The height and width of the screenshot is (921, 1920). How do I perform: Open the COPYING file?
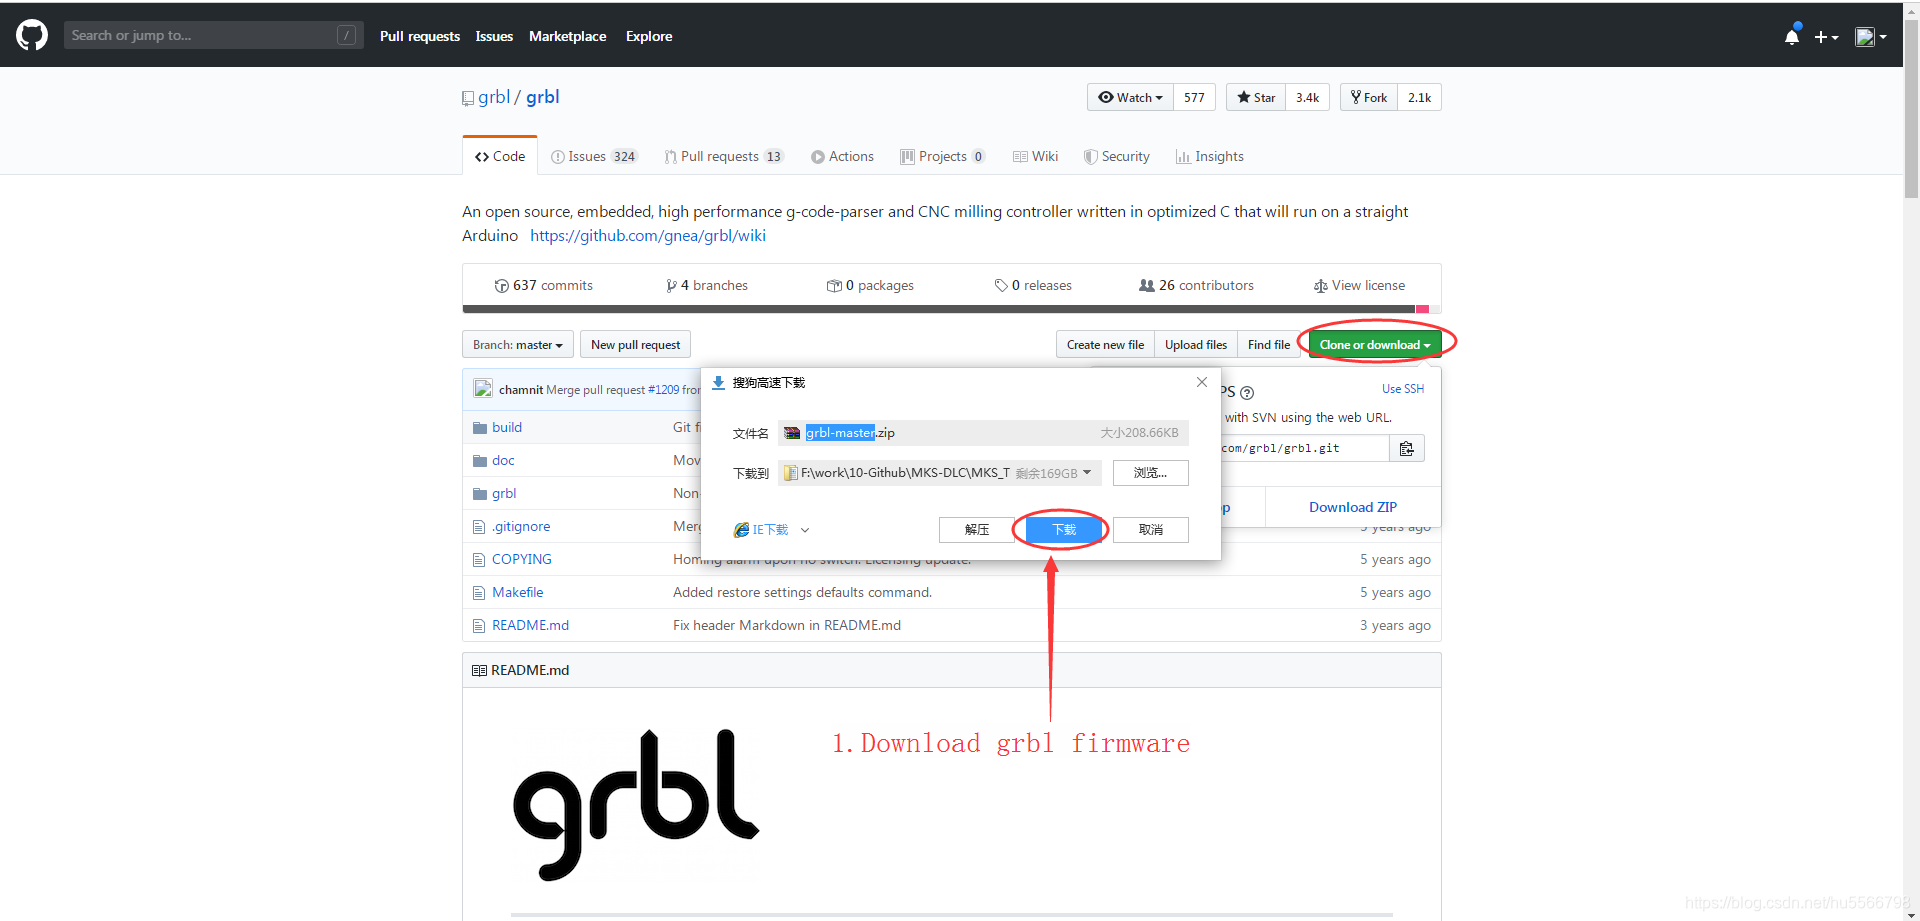pos(522,559)
